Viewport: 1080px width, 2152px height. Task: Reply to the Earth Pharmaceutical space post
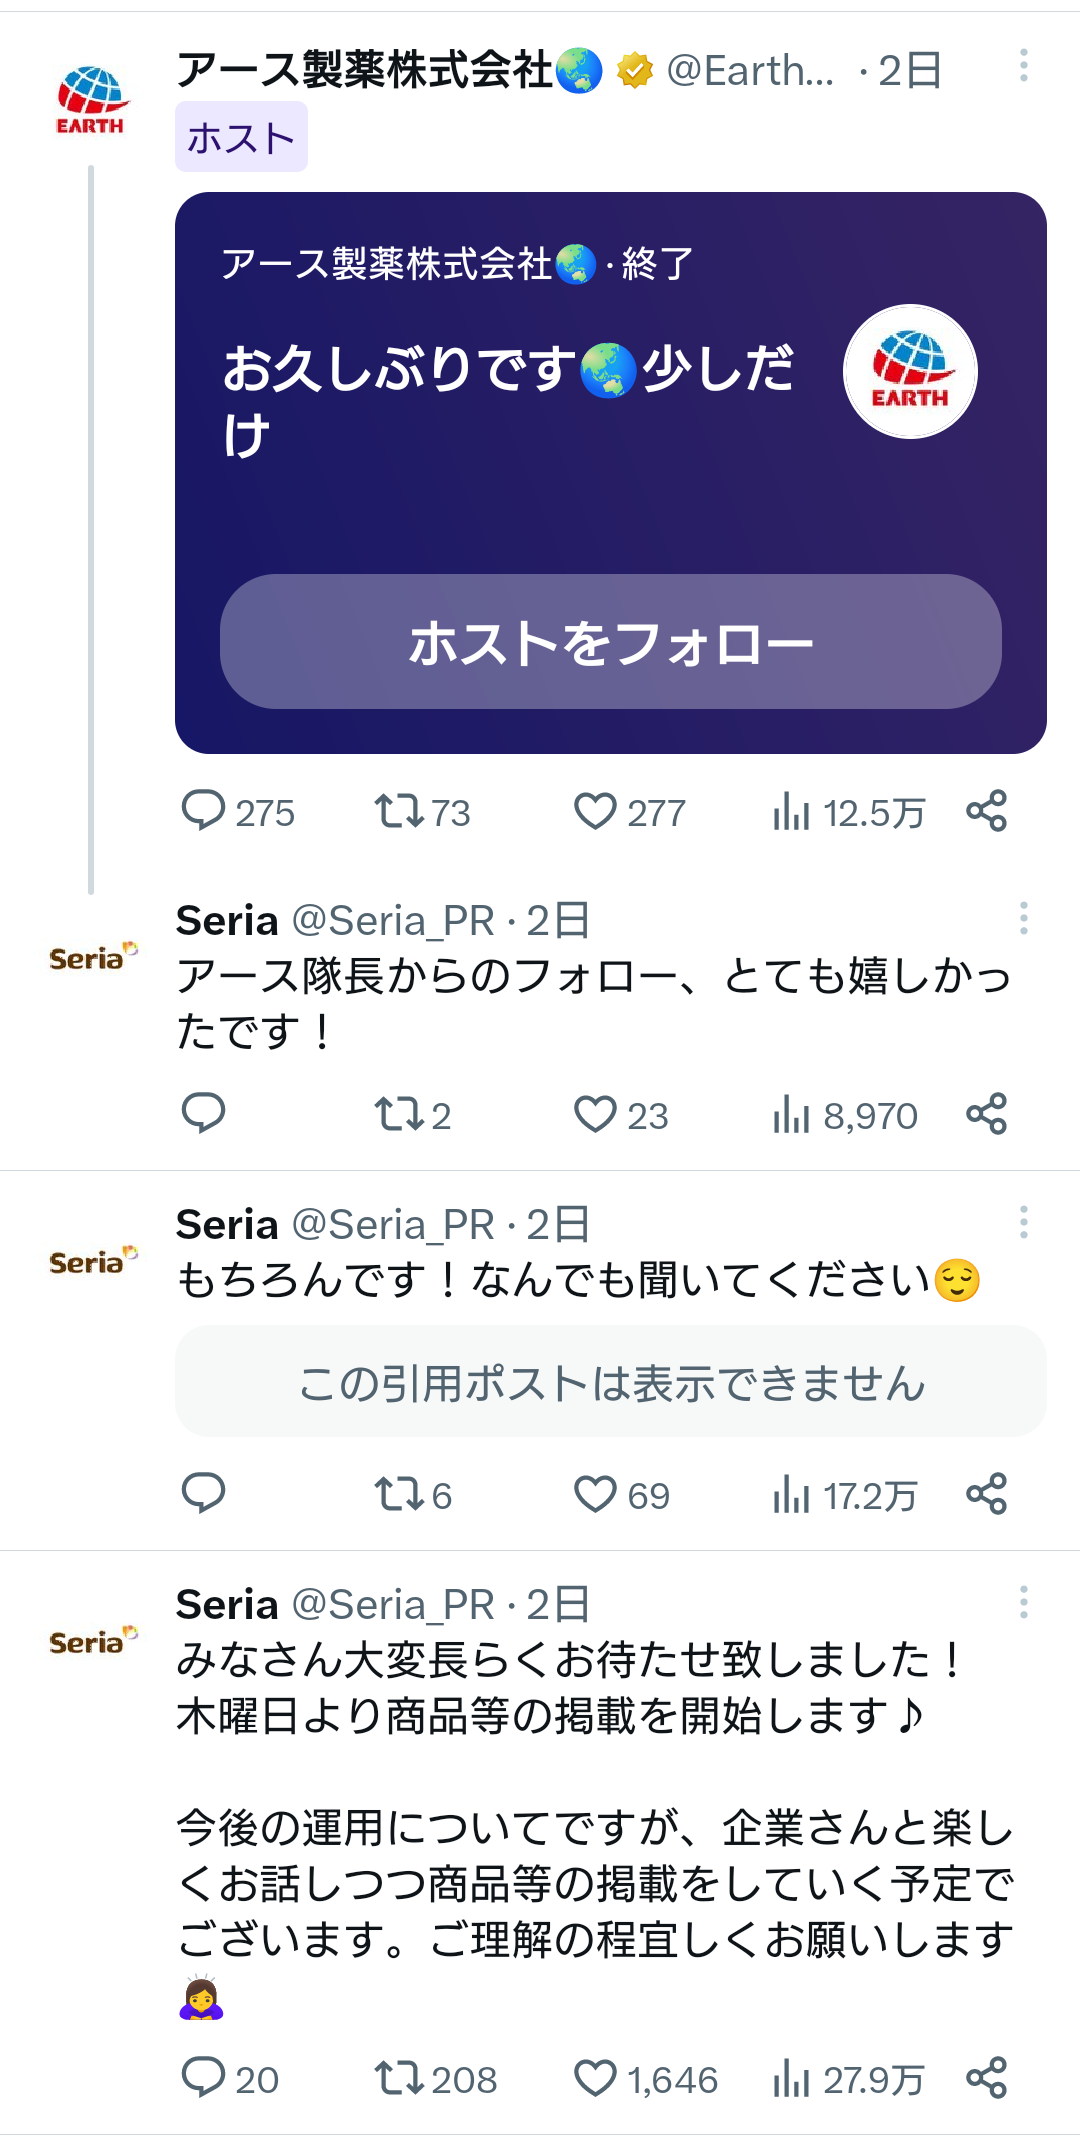[203, 811]
